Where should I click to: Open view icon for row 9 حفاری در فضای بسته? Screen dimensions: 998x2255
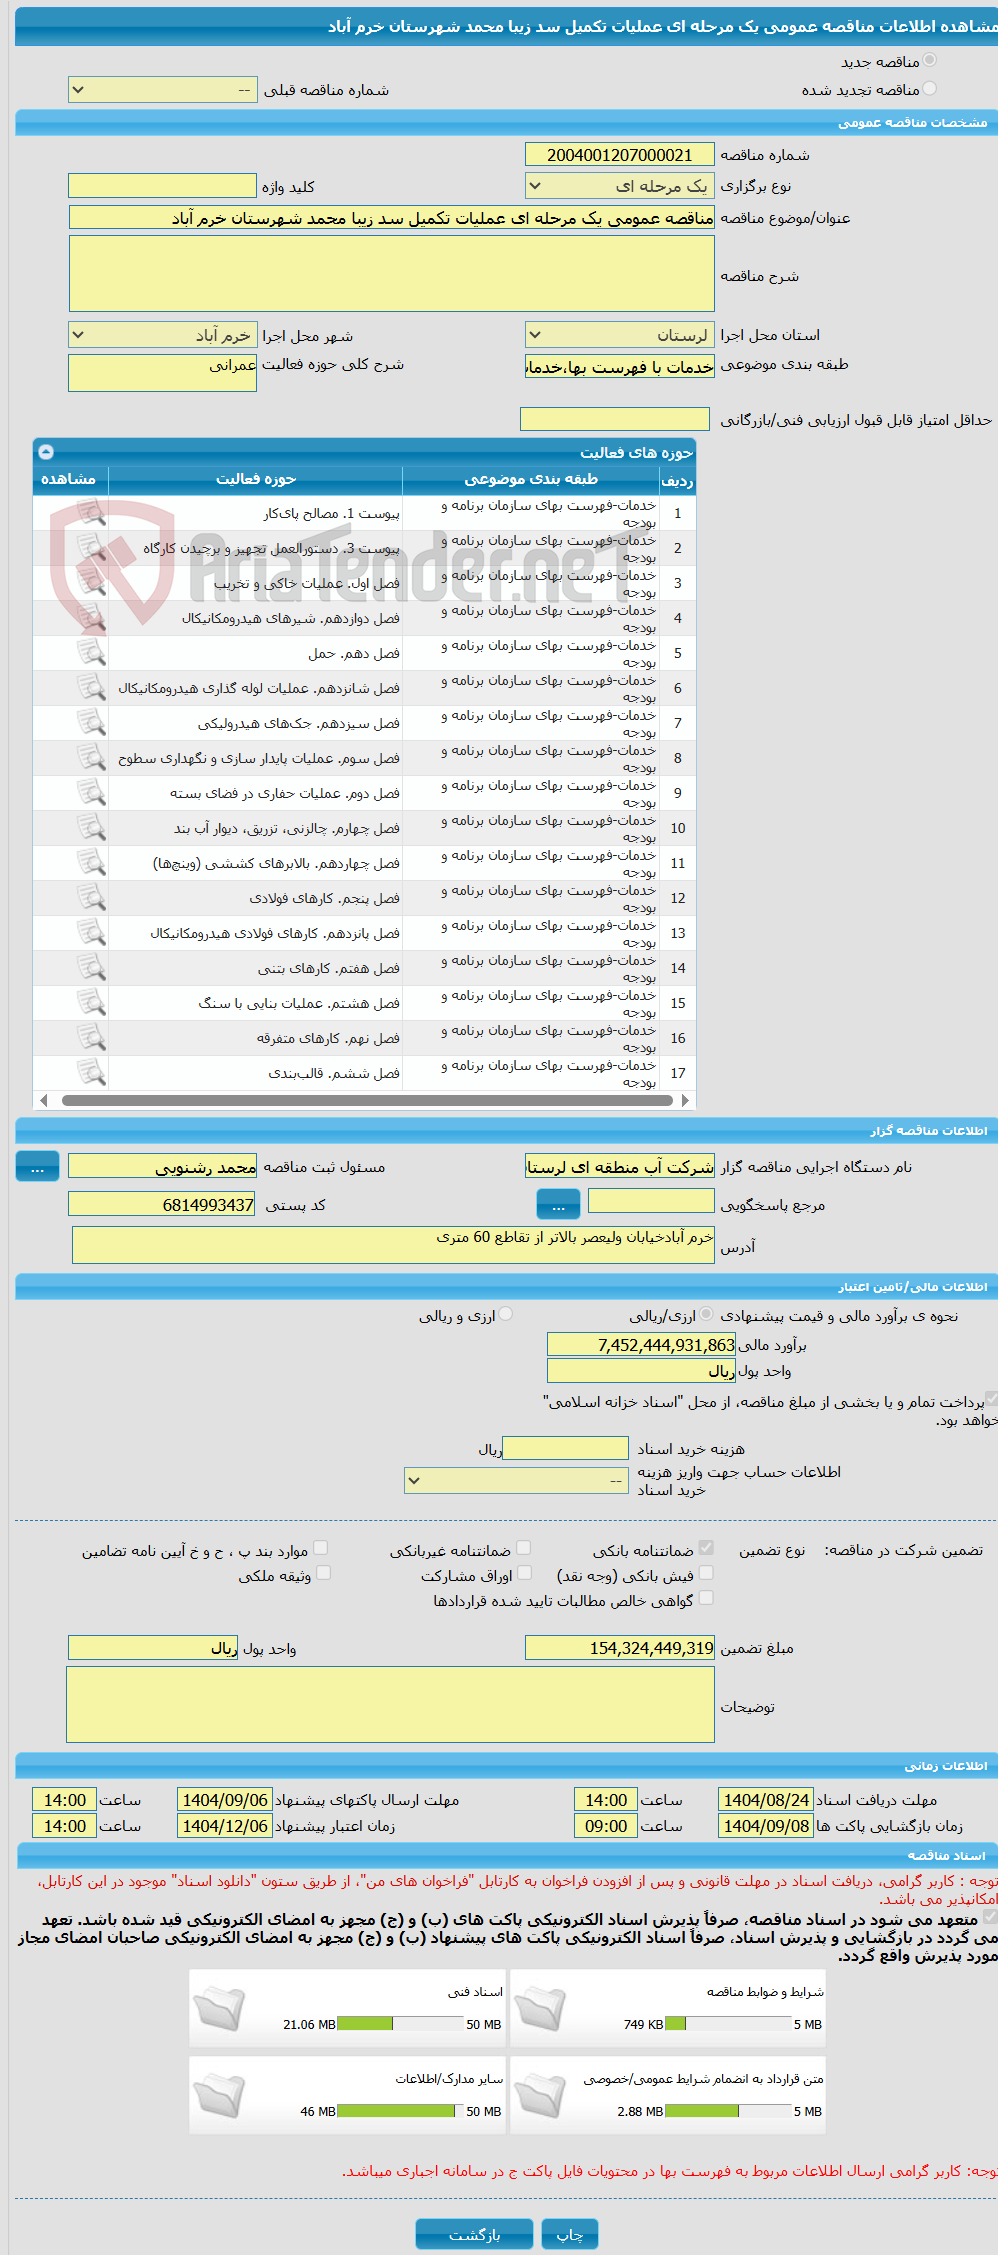point(91,793)
